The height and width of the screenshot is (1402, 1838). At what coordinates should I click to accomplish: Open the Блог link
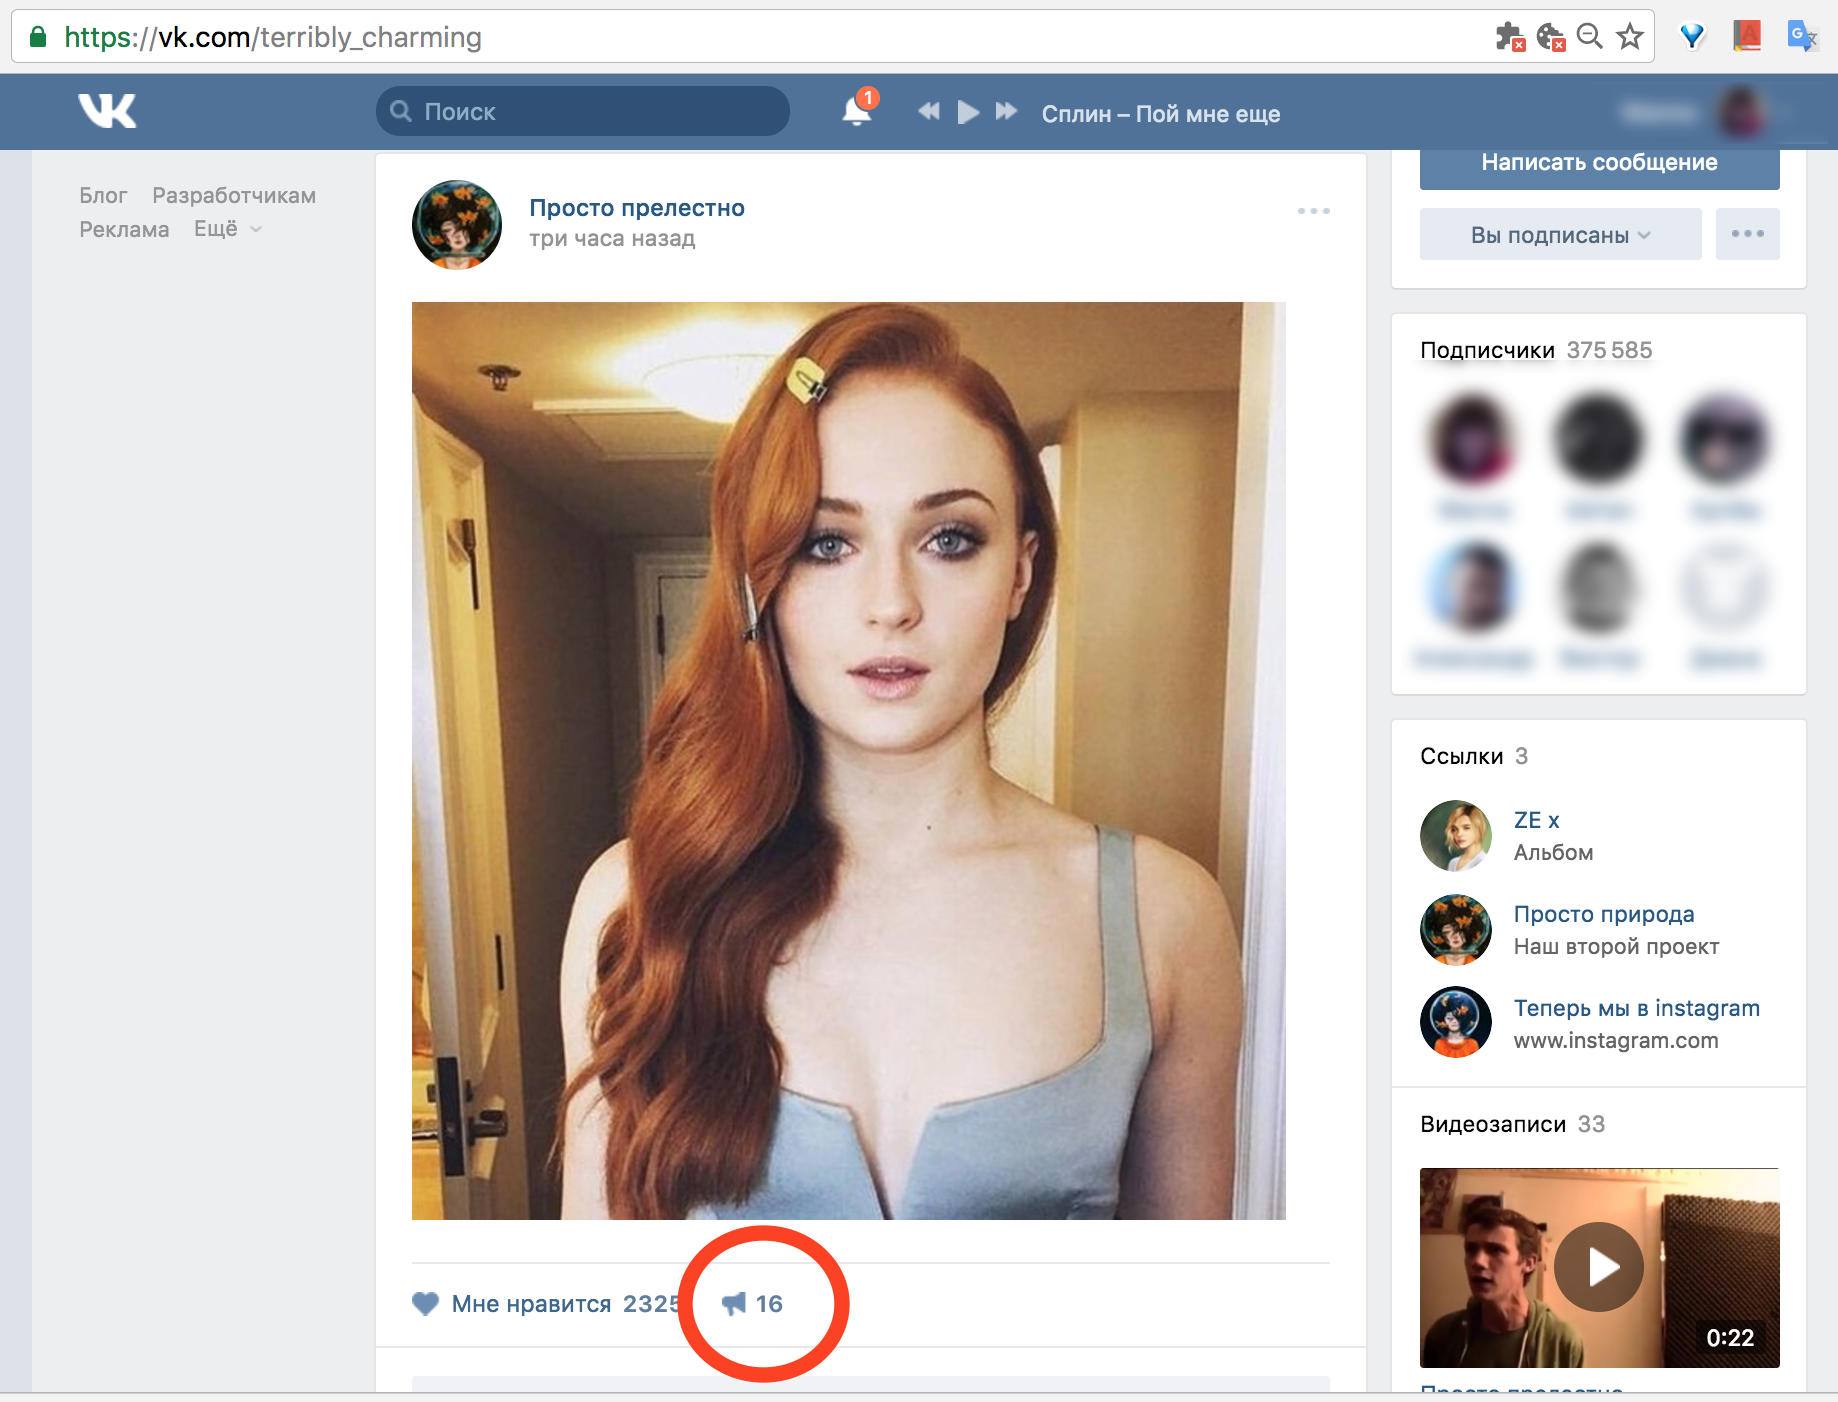click(103, 196)
